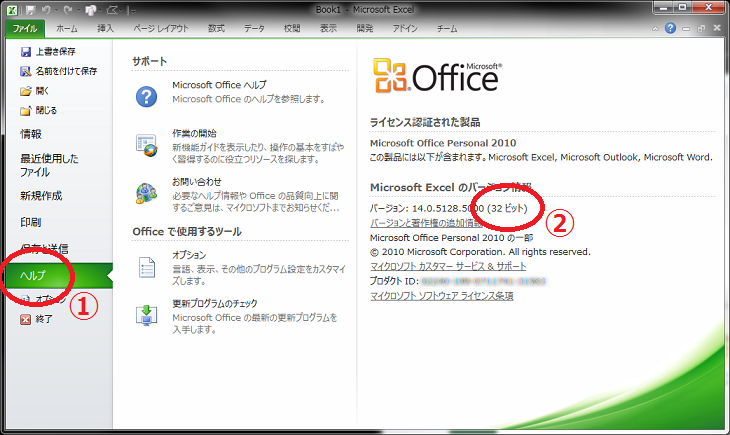Open the 情報 backstage section

click(x=31, y=134)
